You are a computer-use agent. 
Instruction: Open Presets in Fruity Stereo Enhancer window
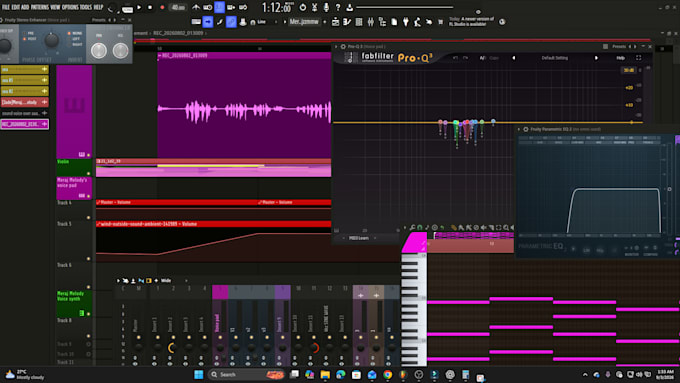(x=98, y=20)
